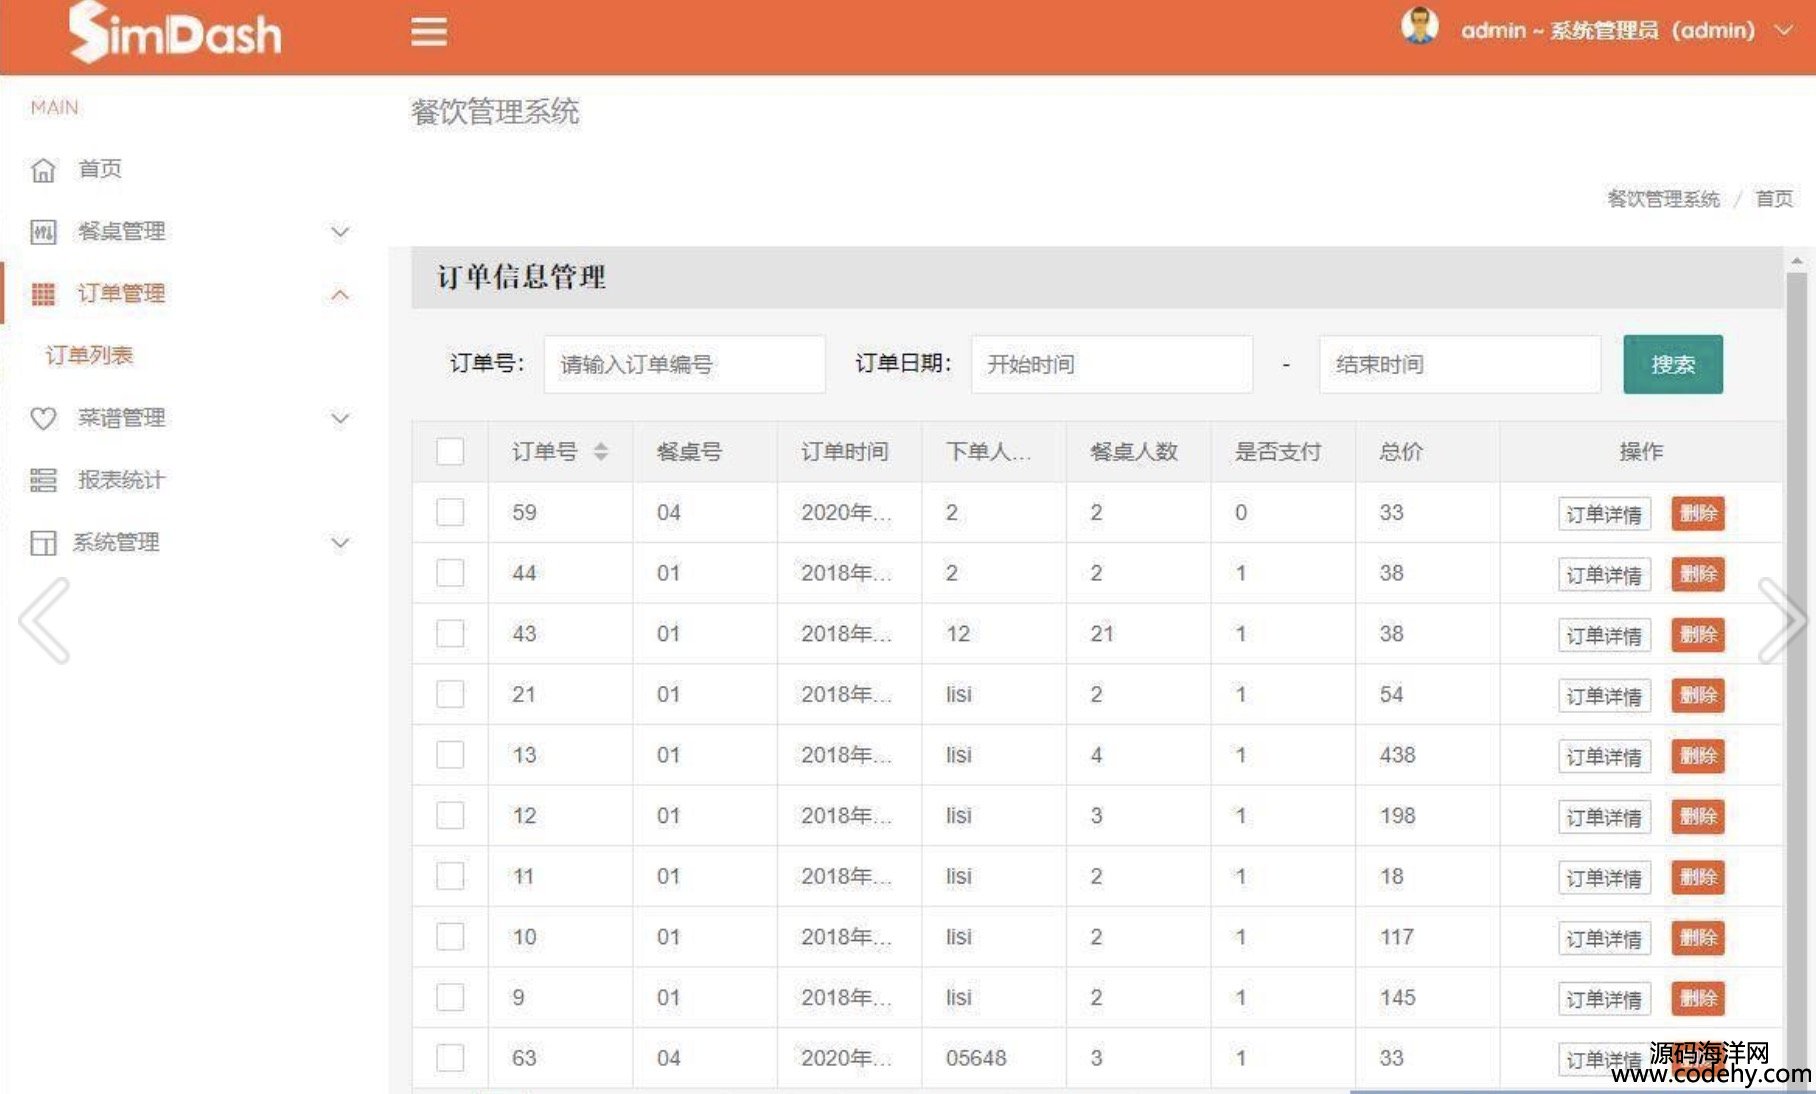Sort by 订单号 column arrow
Screen dimensions: 1816x1094
601,452
